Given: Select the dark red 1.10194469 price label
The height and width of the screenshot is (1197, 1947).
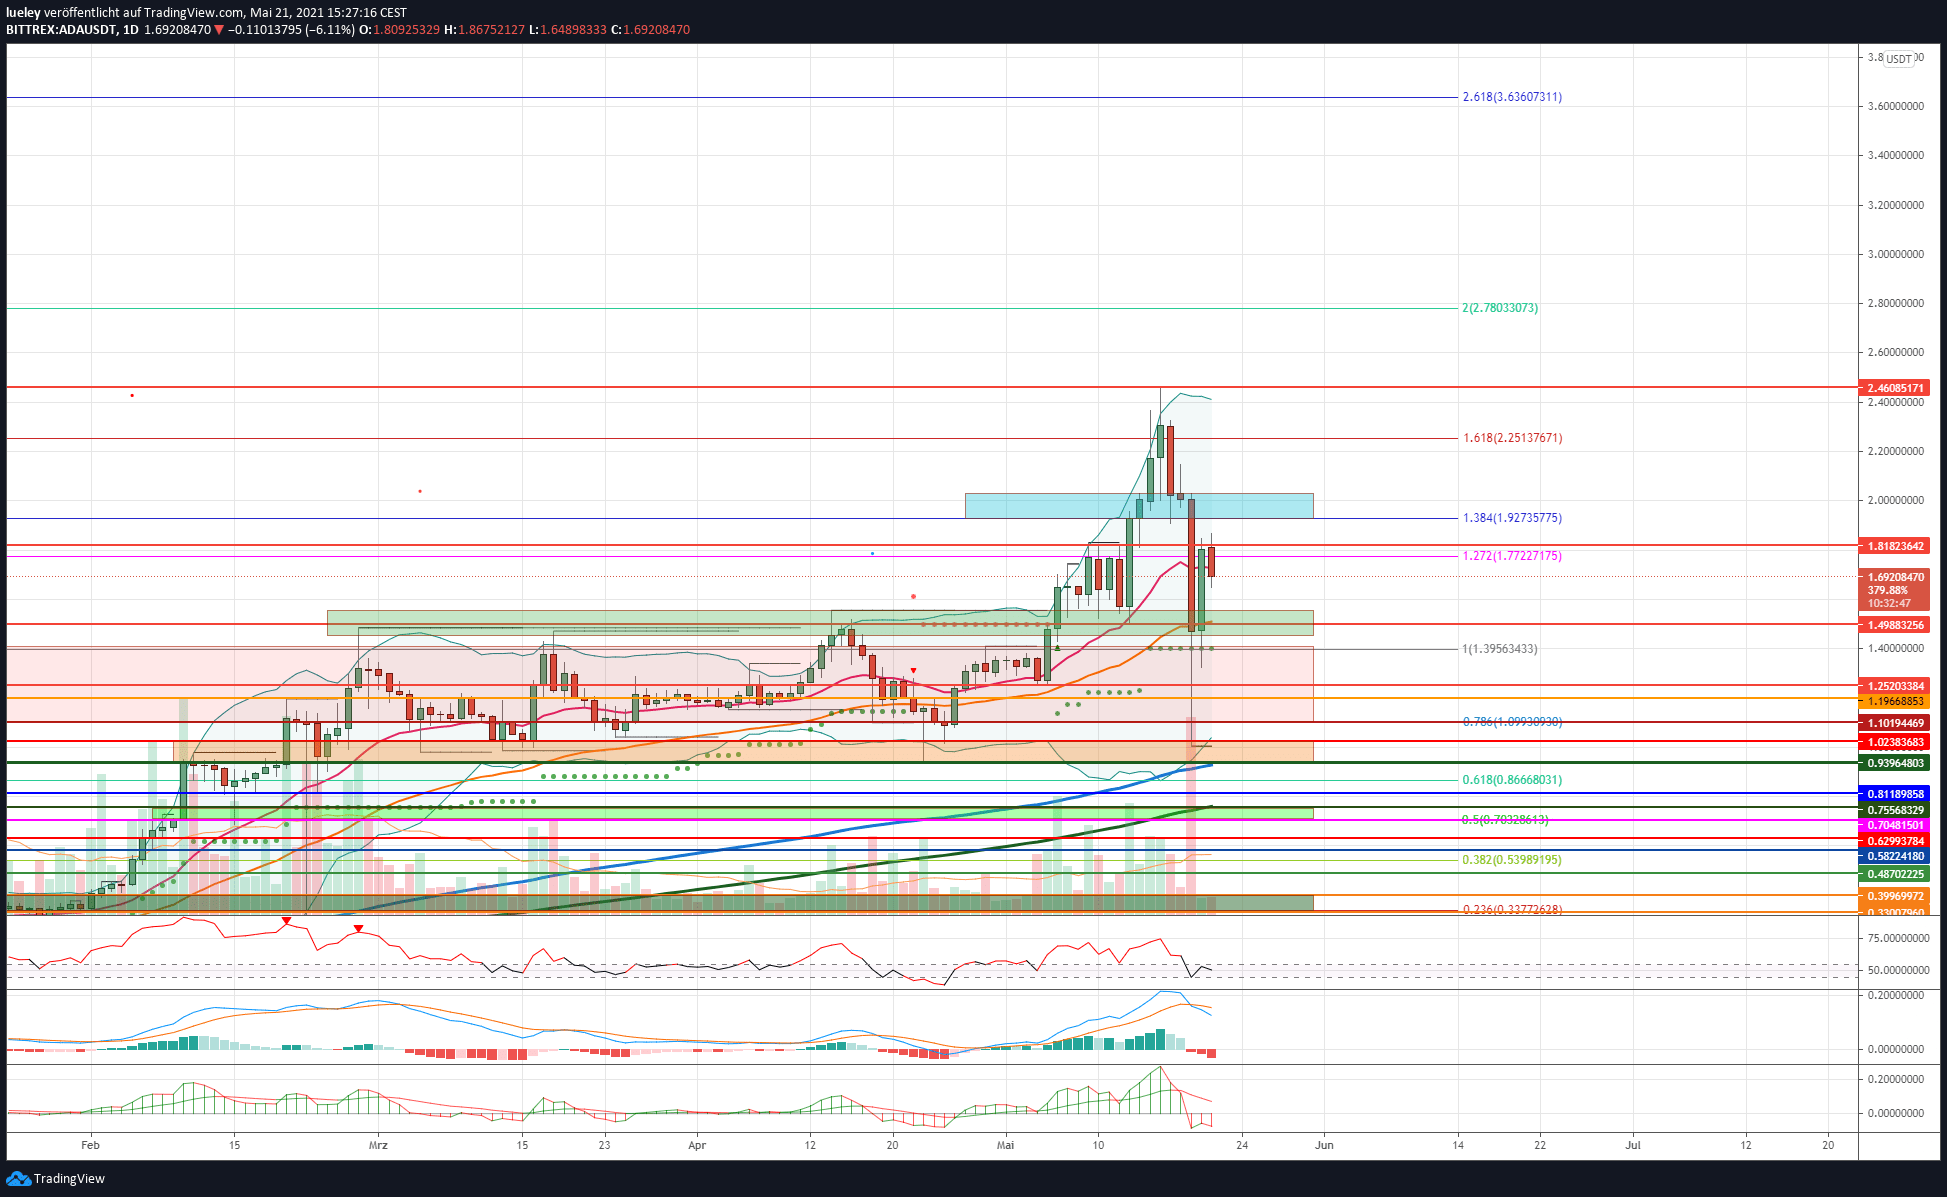Looking at the screenshot, I should pyautogui.click(x=1894, y=723).
